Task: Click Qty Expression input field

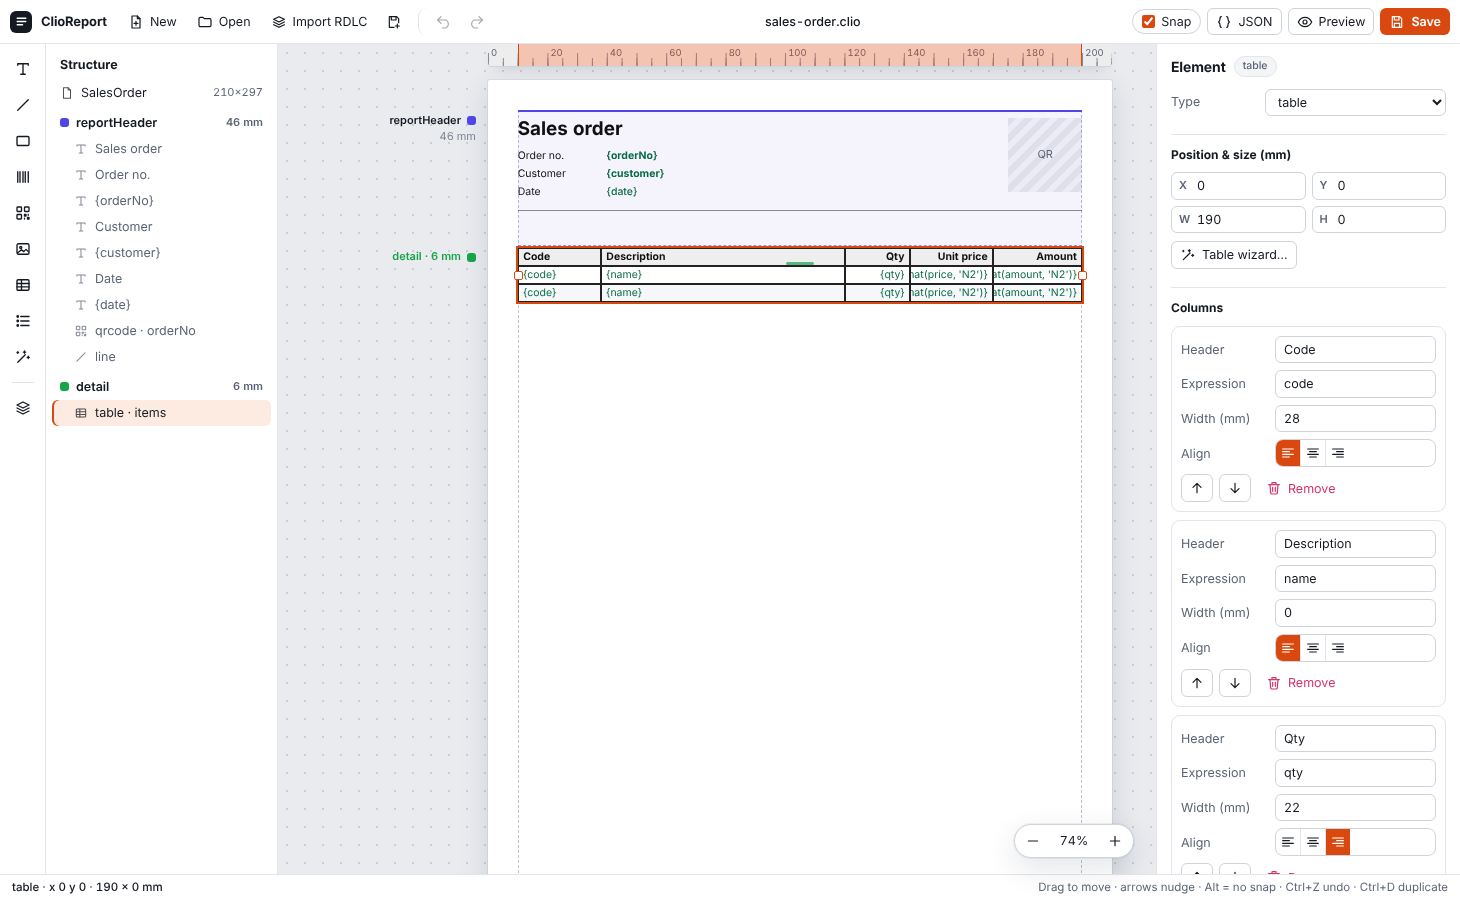Action: [x=1355, y=773]
